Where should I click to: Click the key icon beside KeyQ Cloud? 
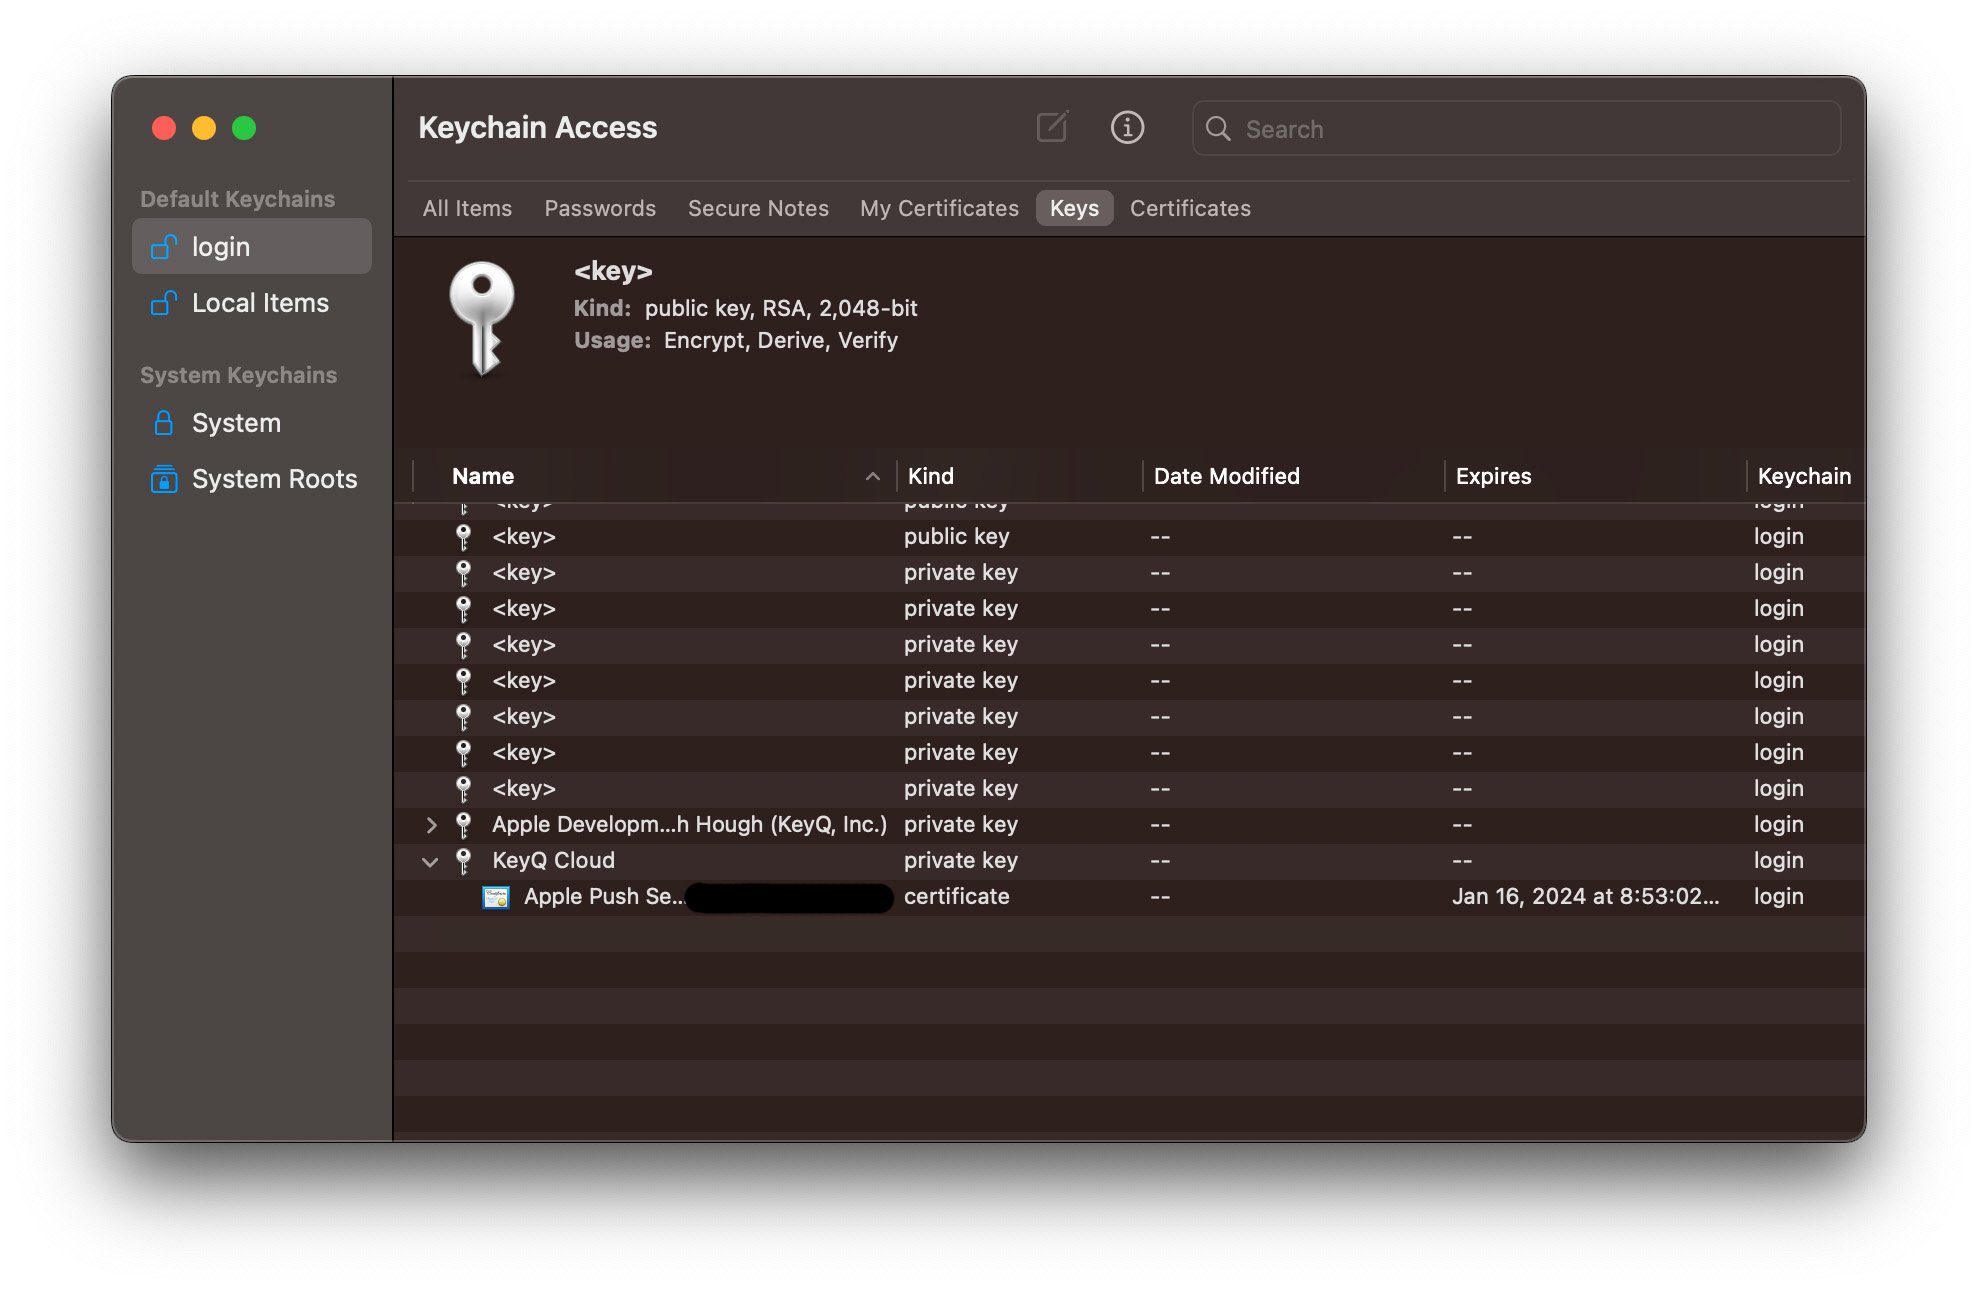(463, 860)
